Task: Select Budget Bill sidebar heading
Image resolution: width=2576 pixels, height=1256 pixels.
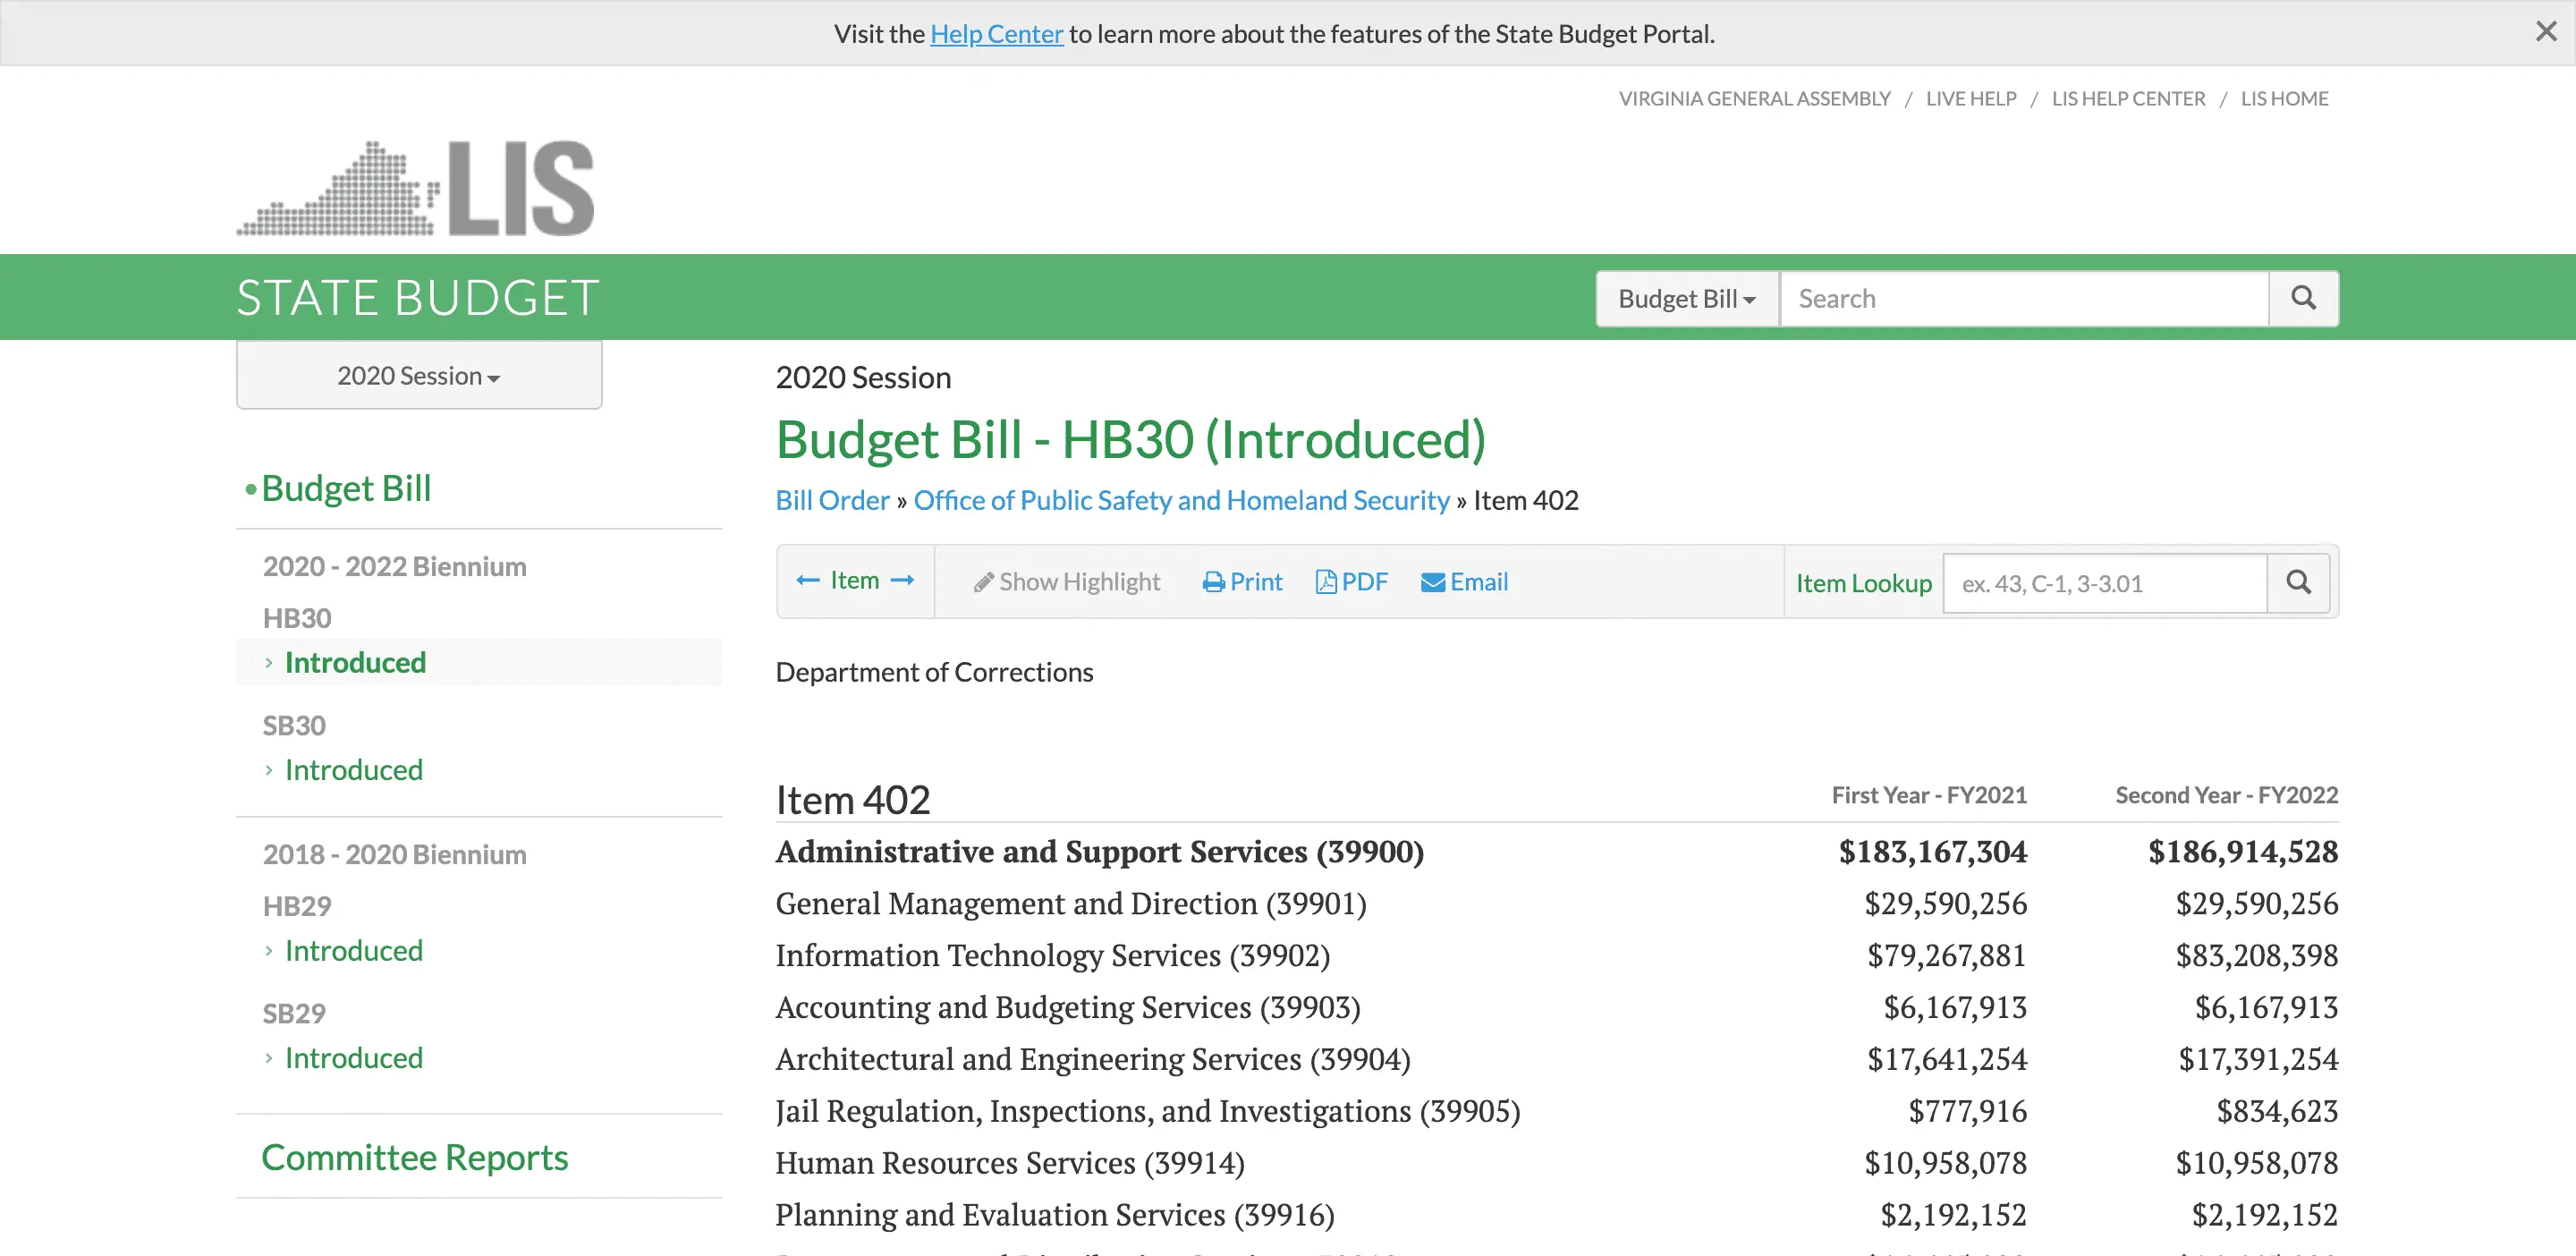Action: [345, 488]
